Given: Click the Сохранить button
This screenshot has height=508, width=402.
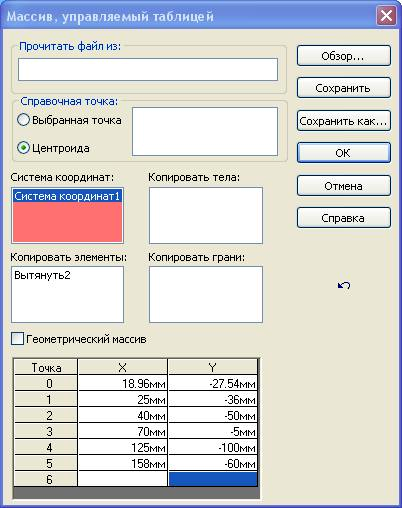Looking at the screenshot, I should click(x=343, y=88).
